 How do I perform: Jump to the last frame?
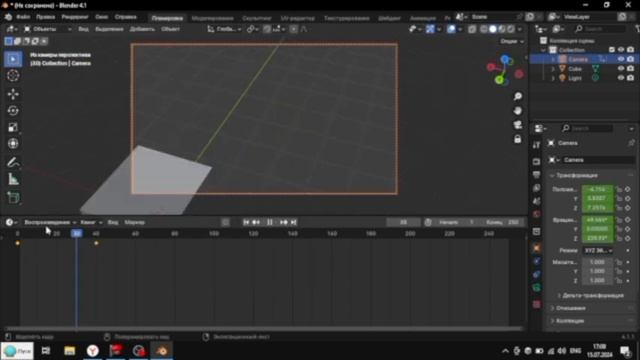(293, 222)
